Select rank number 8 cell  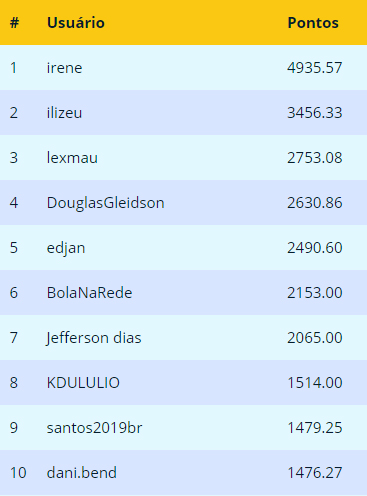pos(14,383)
